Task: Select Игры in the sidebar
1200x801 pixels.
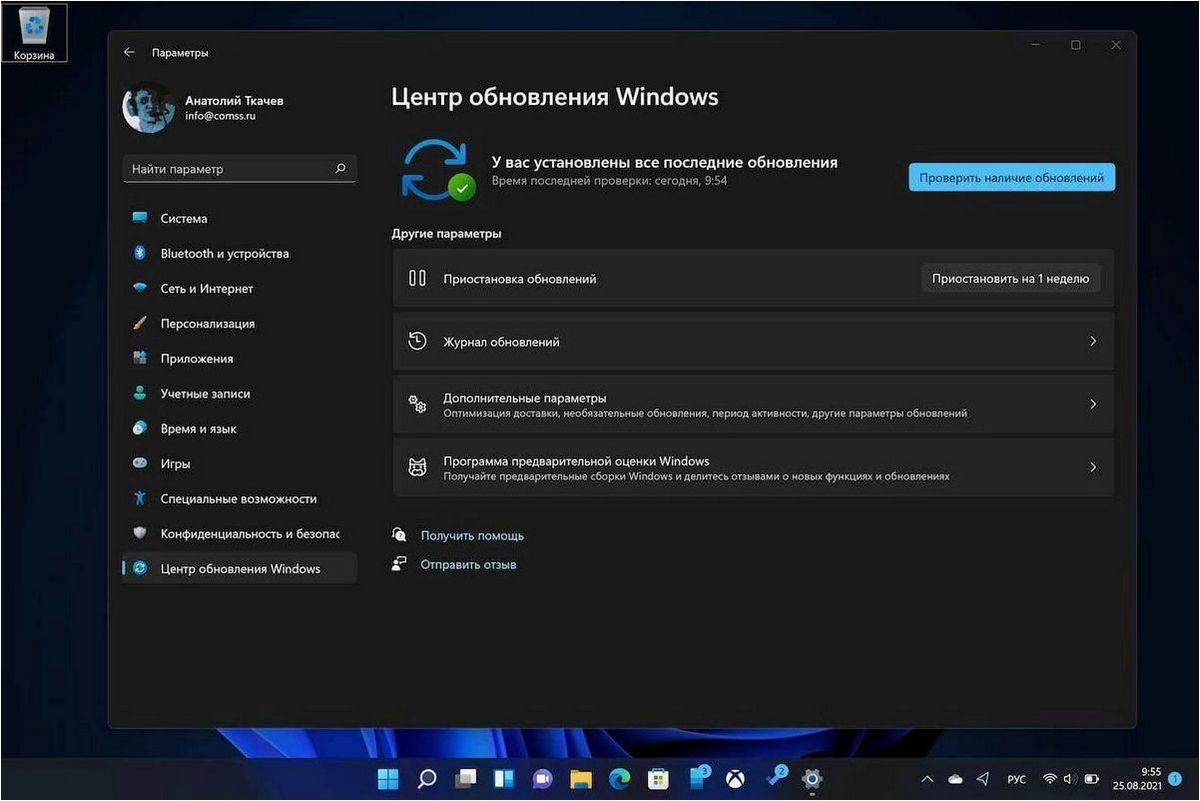Action: point(239,463)
